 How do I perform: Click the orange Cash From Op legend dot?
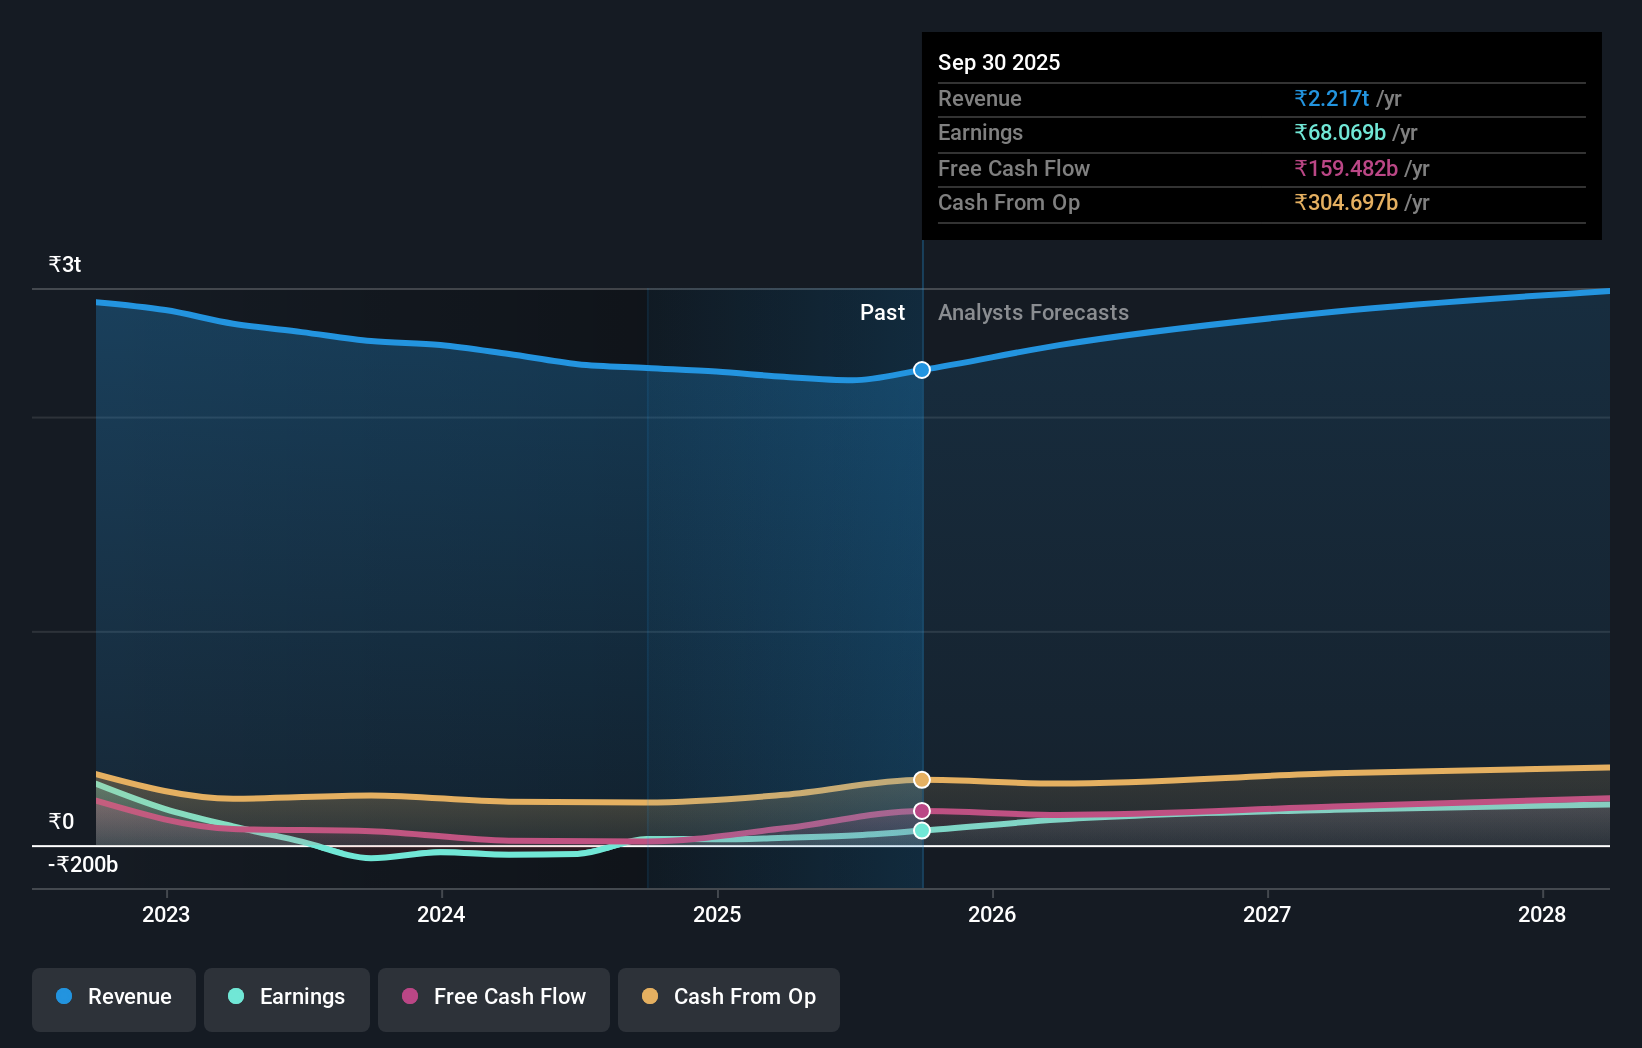click(649, 996)
